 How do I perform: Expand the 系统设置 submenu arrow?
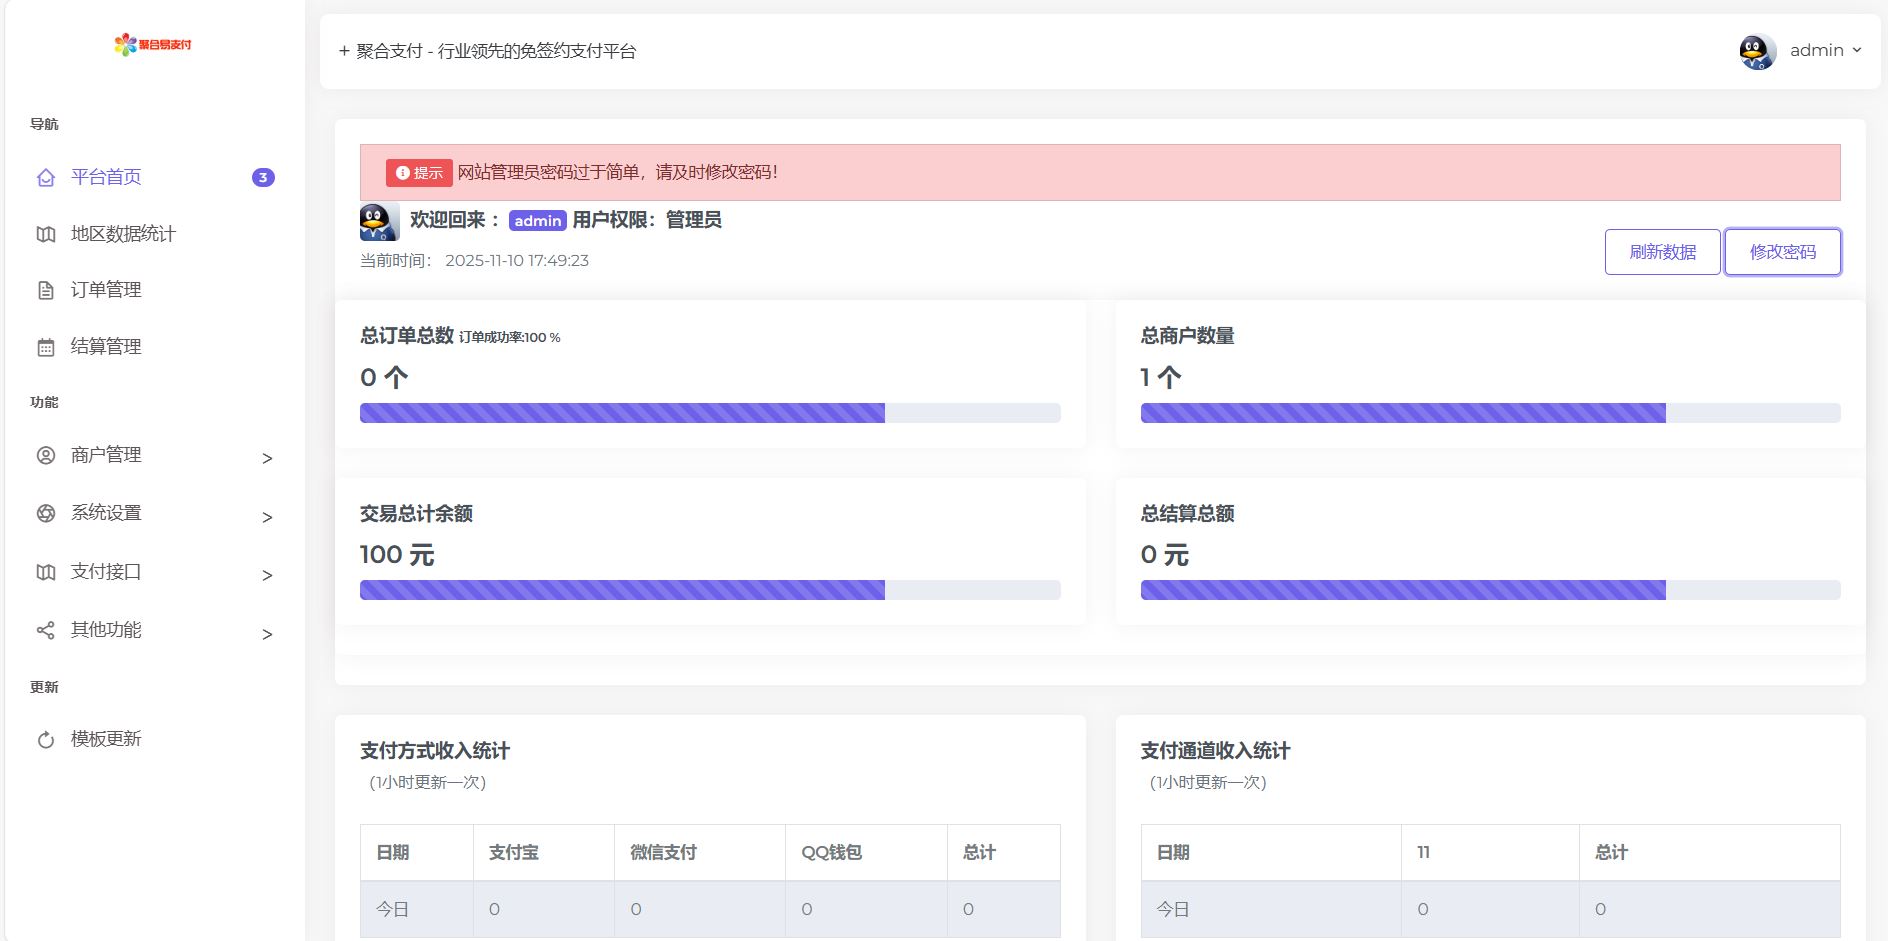[x=267, y=517]
